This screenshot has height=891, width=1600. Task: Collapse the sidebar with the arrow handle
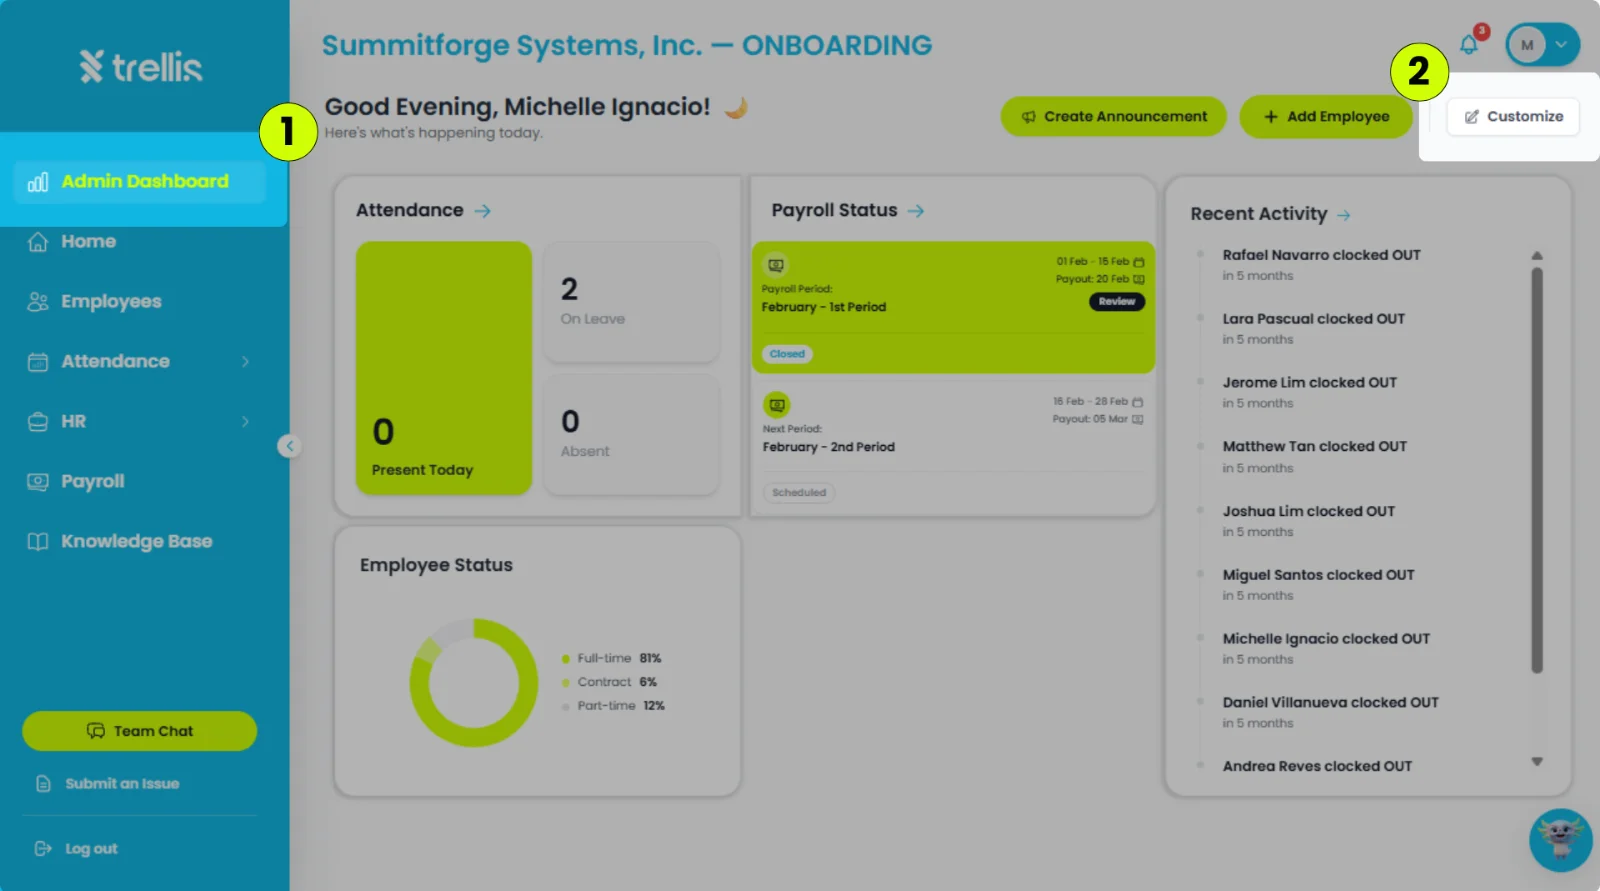[289, 446]
